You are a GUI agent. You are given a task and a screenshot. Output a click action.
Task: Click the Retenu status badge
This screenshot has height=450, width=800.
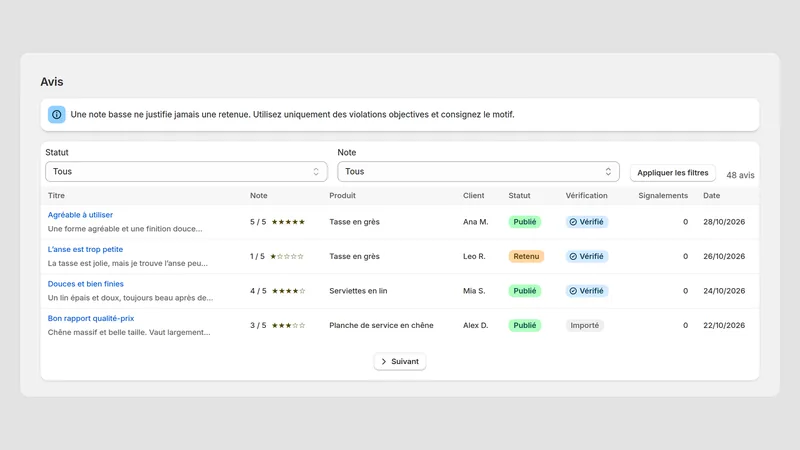point(526,256)
